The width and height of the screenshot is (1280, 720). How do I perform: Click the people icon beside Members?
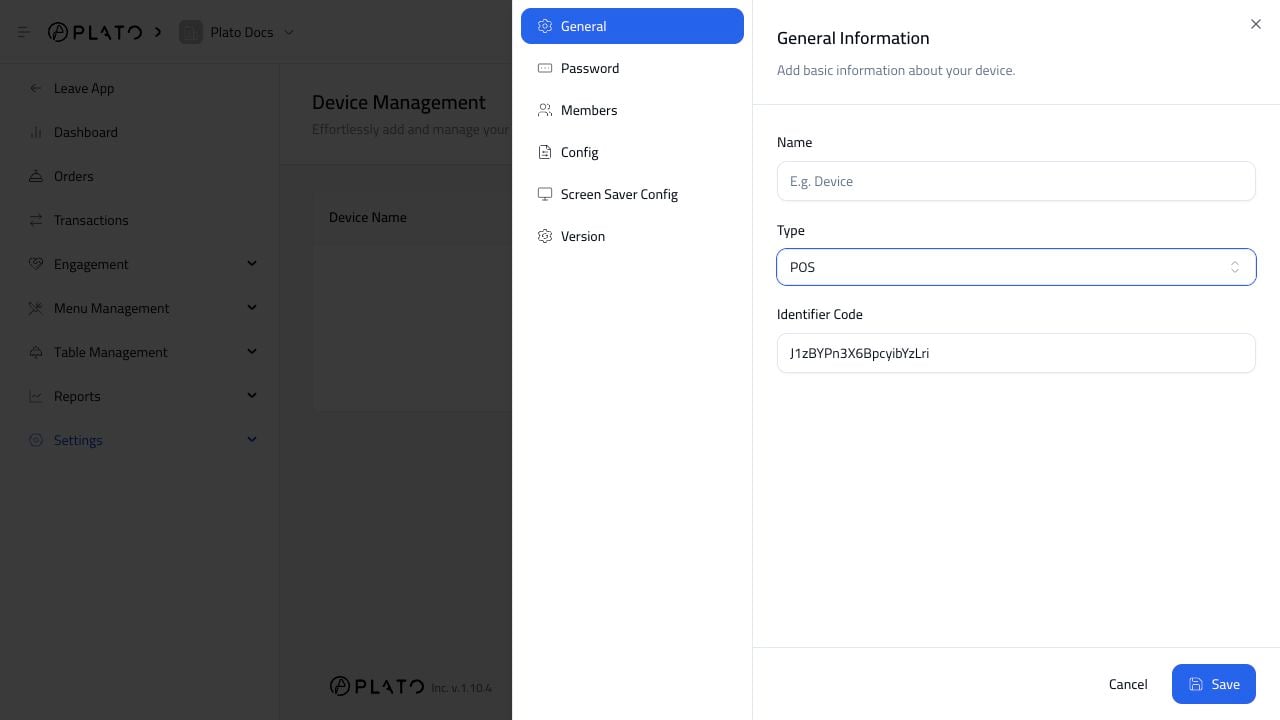[545, 110]
